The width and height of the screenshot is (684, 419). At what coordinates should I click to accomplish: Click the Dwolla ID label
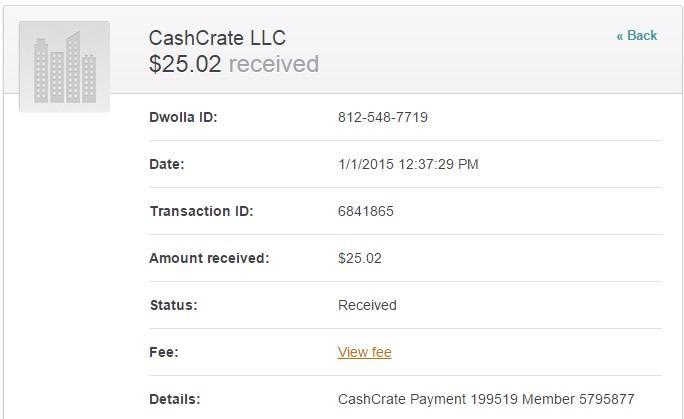coord(183,117)
